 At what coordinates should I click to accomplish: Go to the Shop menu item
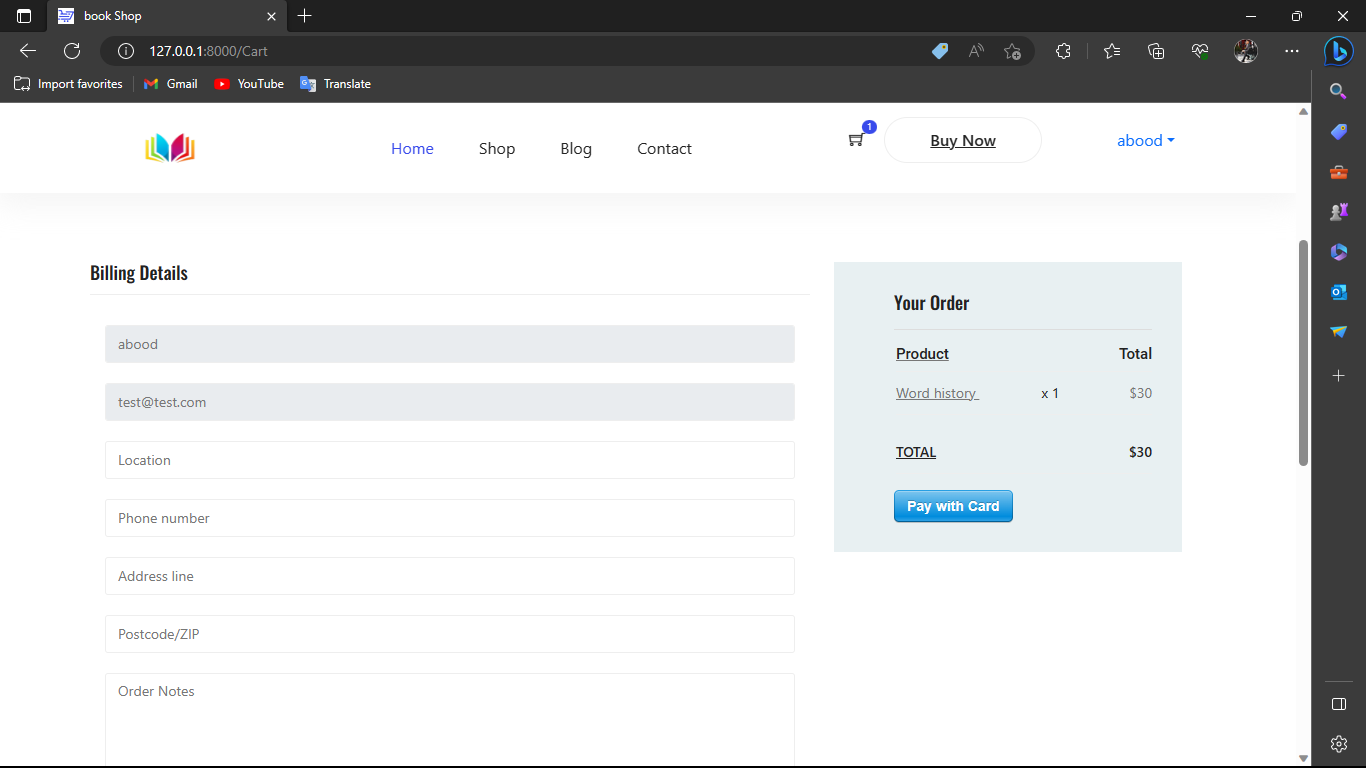tap(497, 149)
